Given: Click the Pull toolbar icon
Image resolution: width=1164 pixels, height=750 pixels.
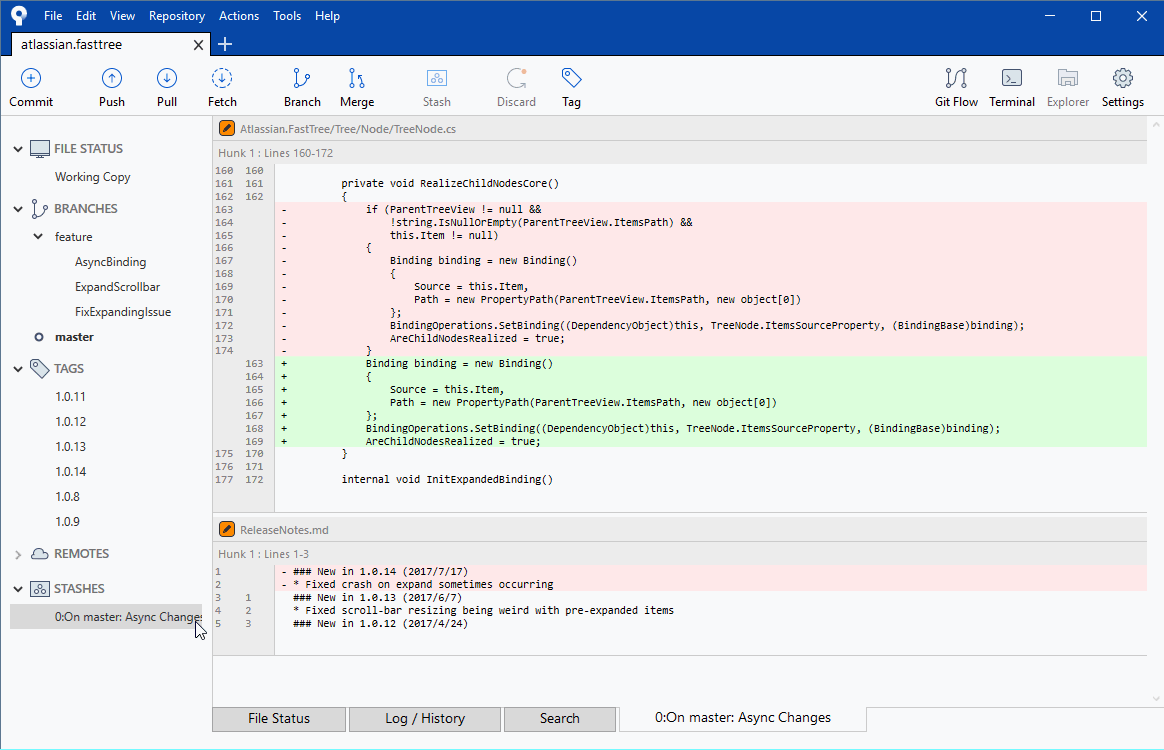Looking at the screenshot, I should (x=167, y=78).
